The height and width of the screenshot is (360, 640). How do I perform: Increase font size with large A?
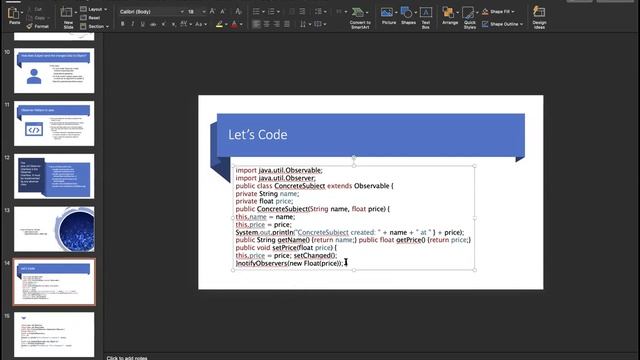[212, 11]
